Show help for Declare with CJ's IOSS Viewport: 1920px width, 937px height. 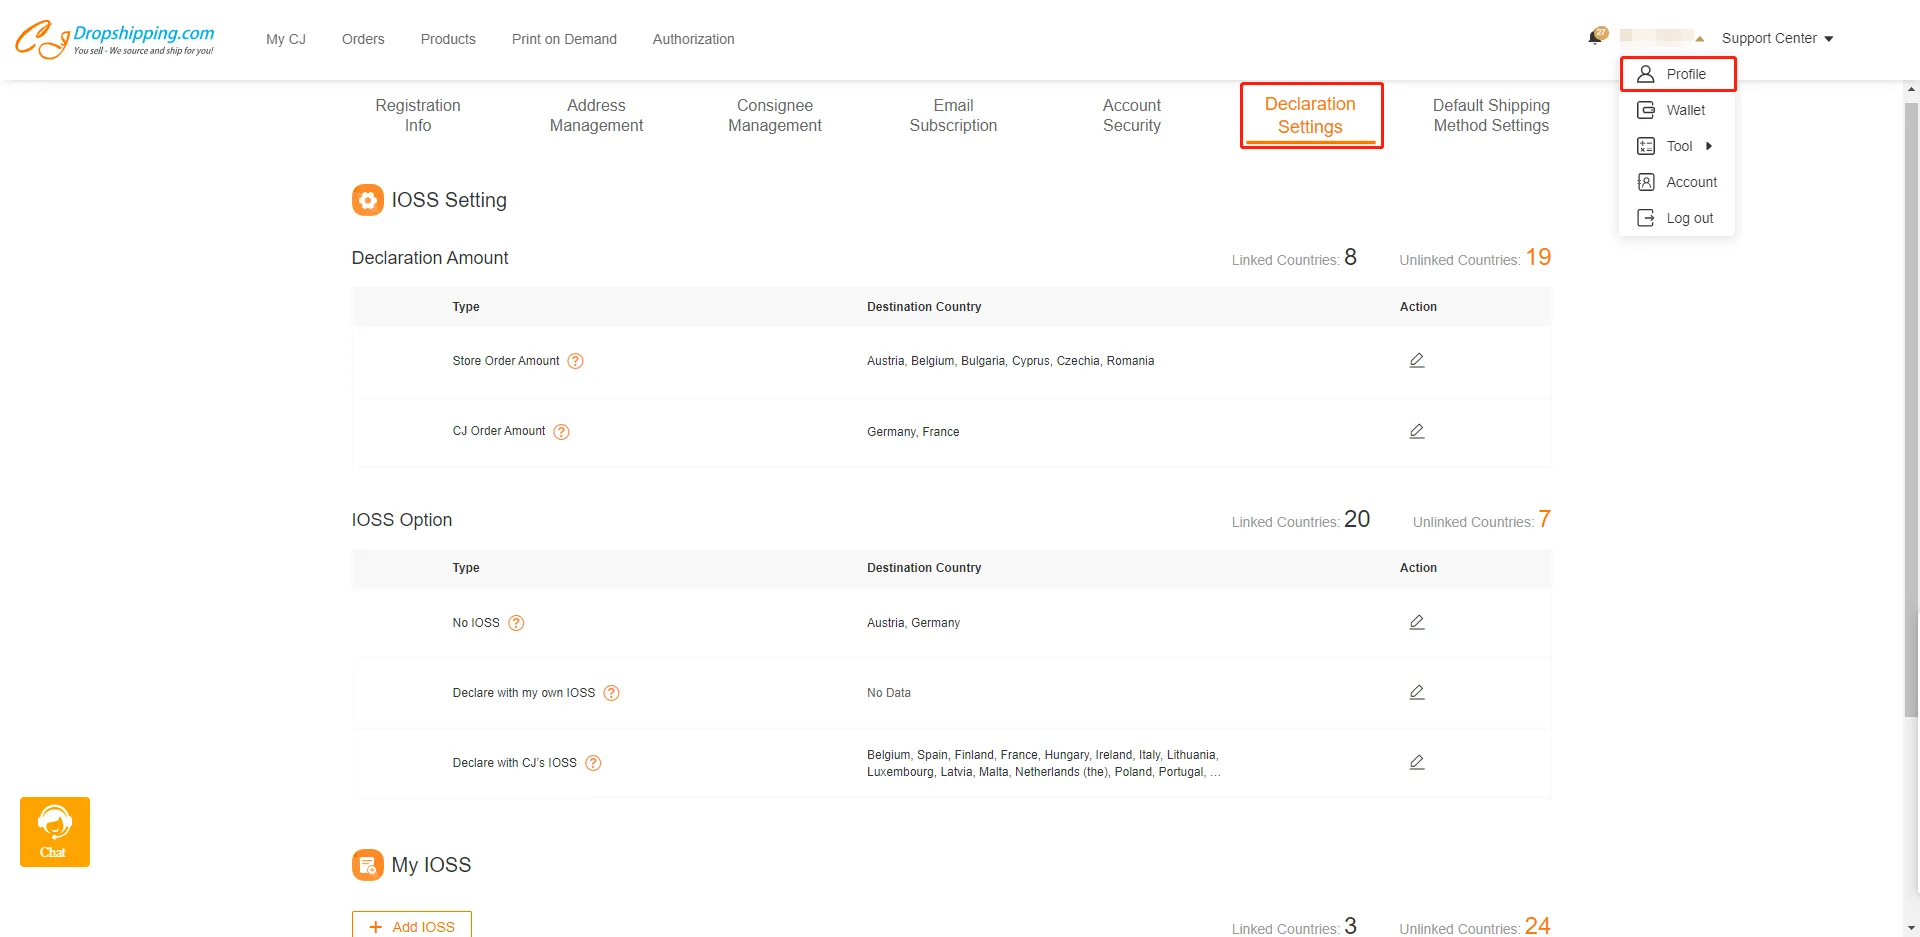[x=593, y=763]
